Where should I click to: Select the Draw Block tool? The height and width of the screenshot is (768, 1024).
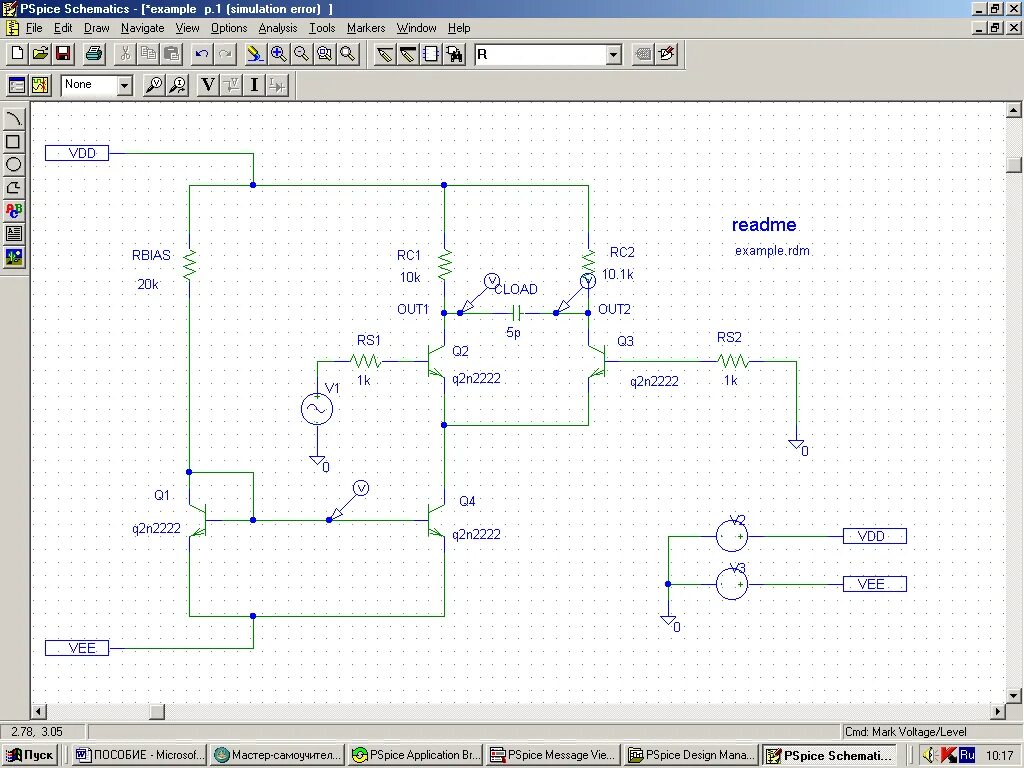pyautogui.click(x=431, y=54)
